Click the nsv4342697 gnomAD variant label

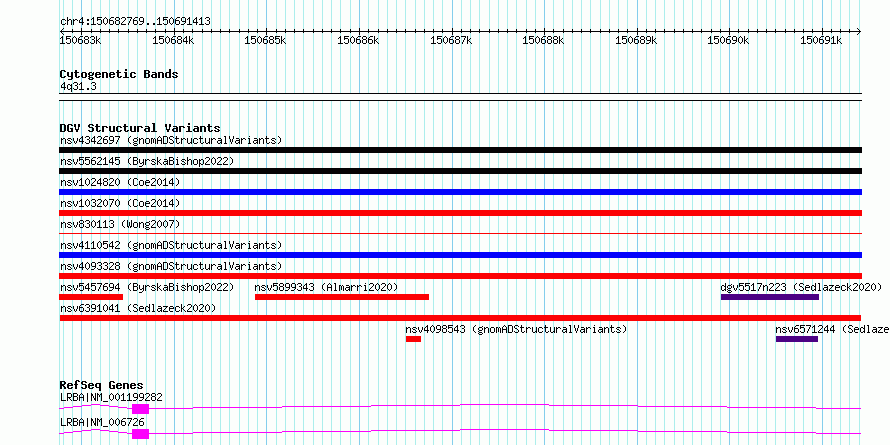171,140
